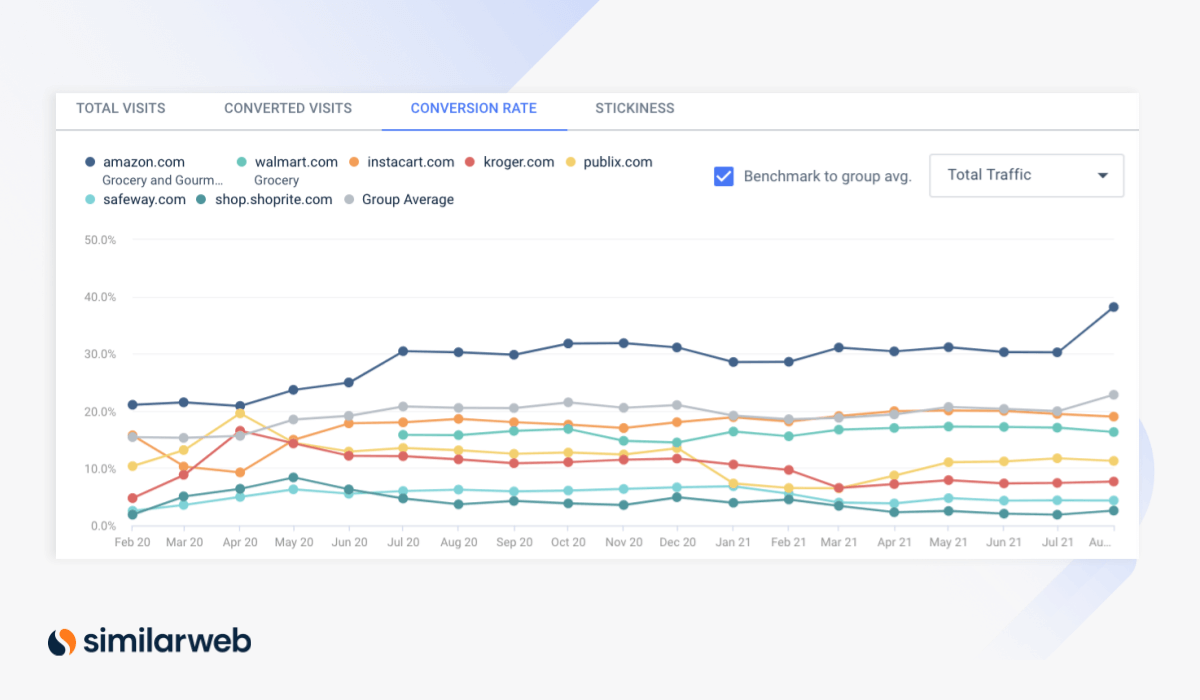Select the Conversion Rate tab

click(473, 108)
